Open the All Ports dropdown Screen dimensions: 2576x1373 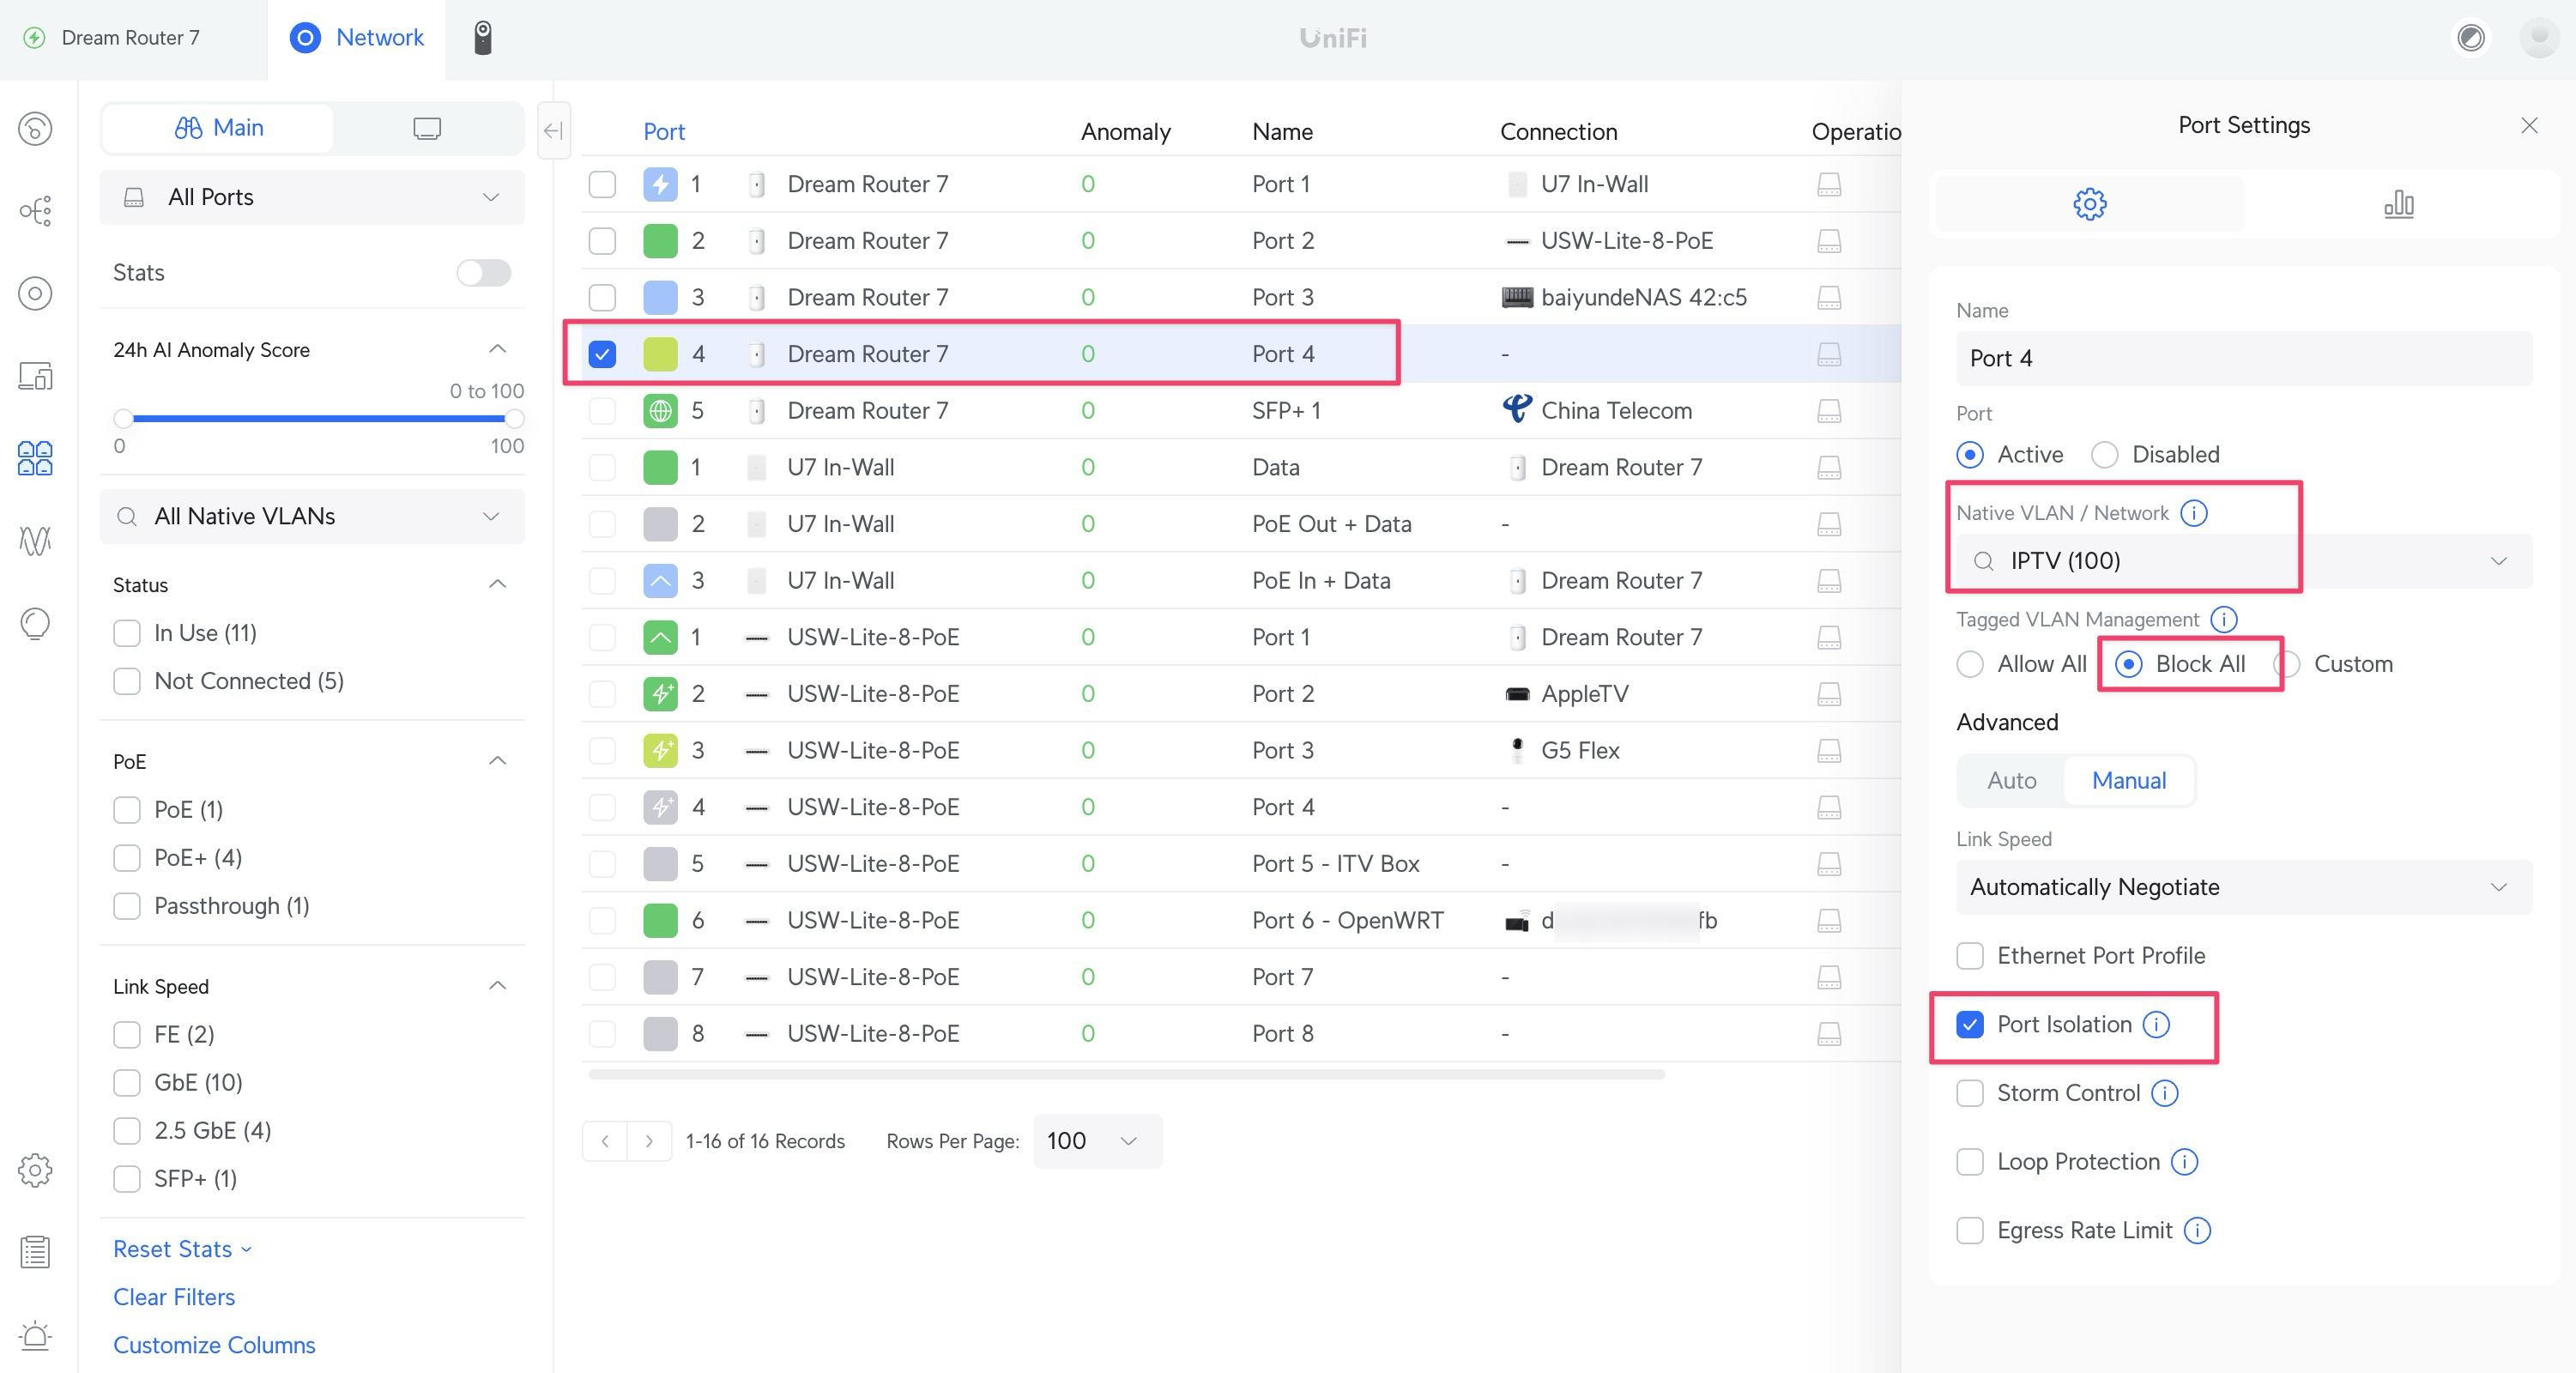(x=312, y=197)
